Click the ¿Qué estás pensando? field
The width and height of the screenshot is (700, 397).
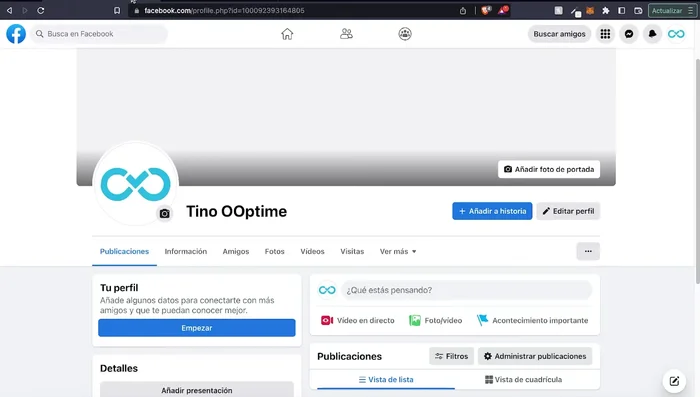(467, 290)
